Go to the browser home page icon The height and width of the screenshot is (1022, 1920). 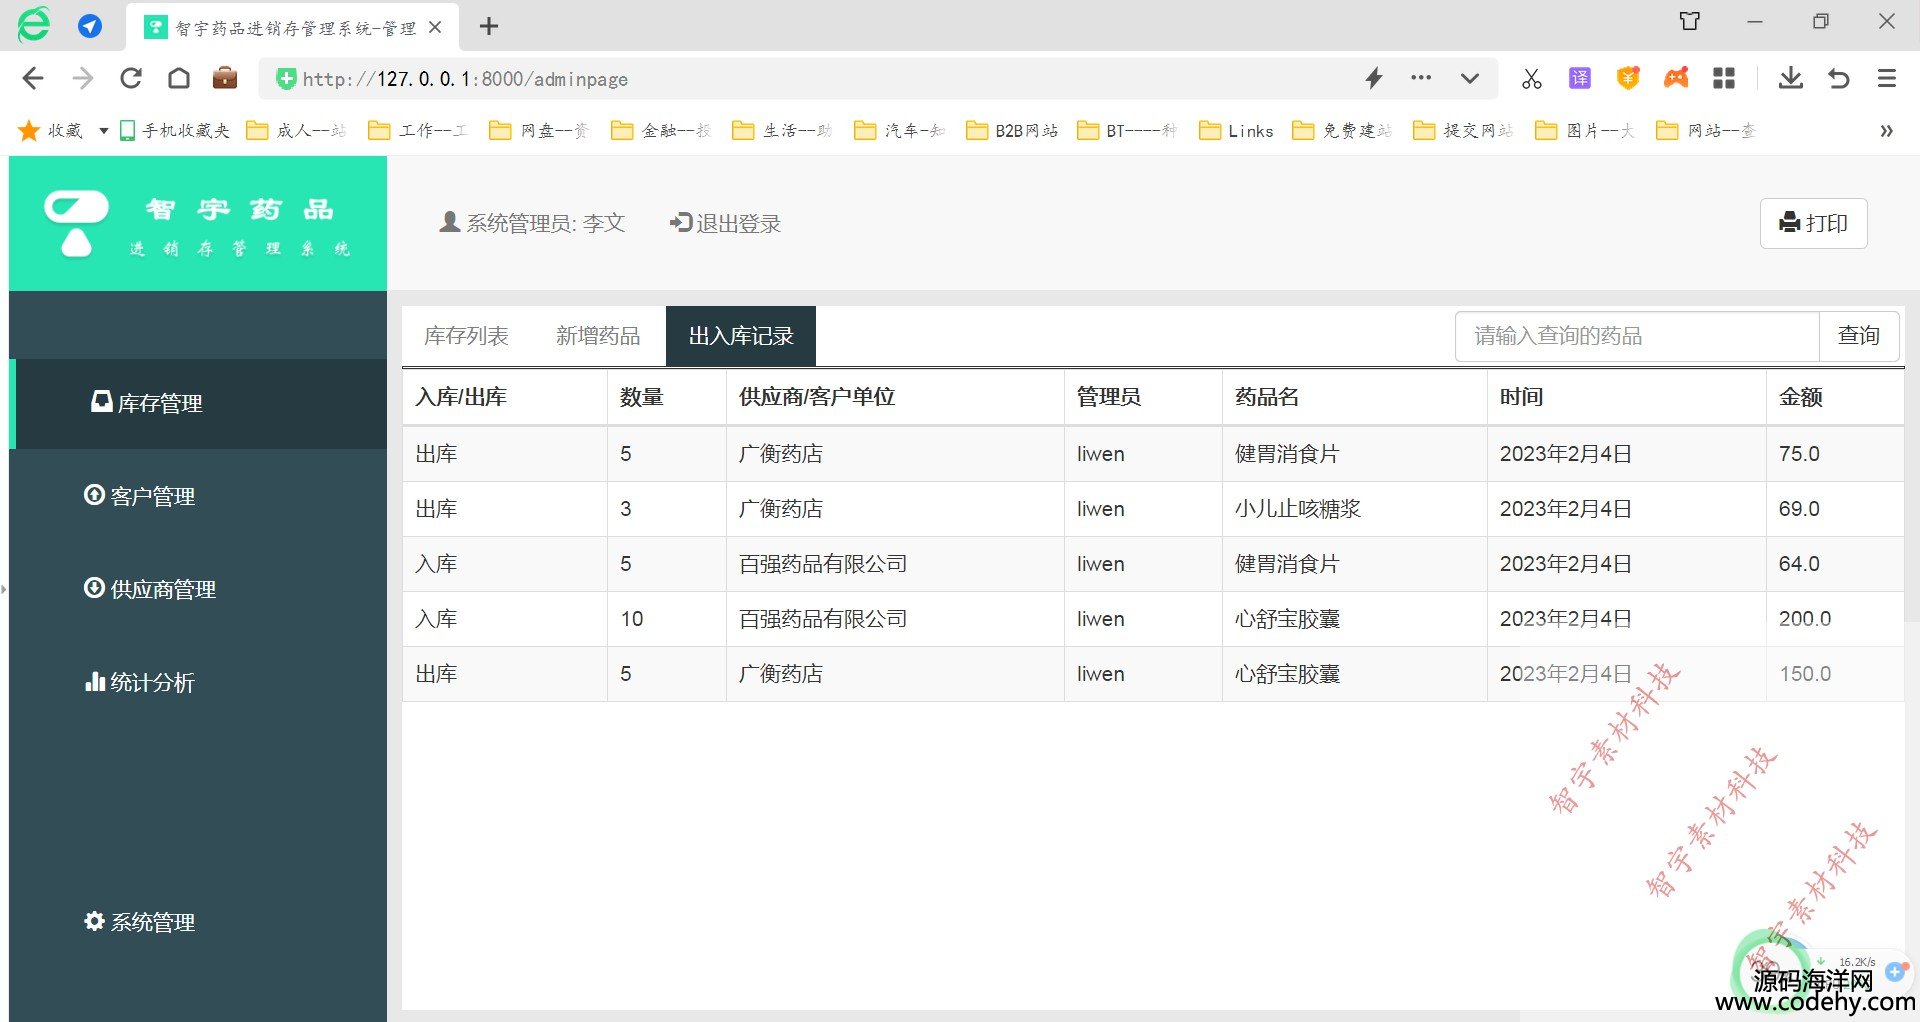[179, 78]
